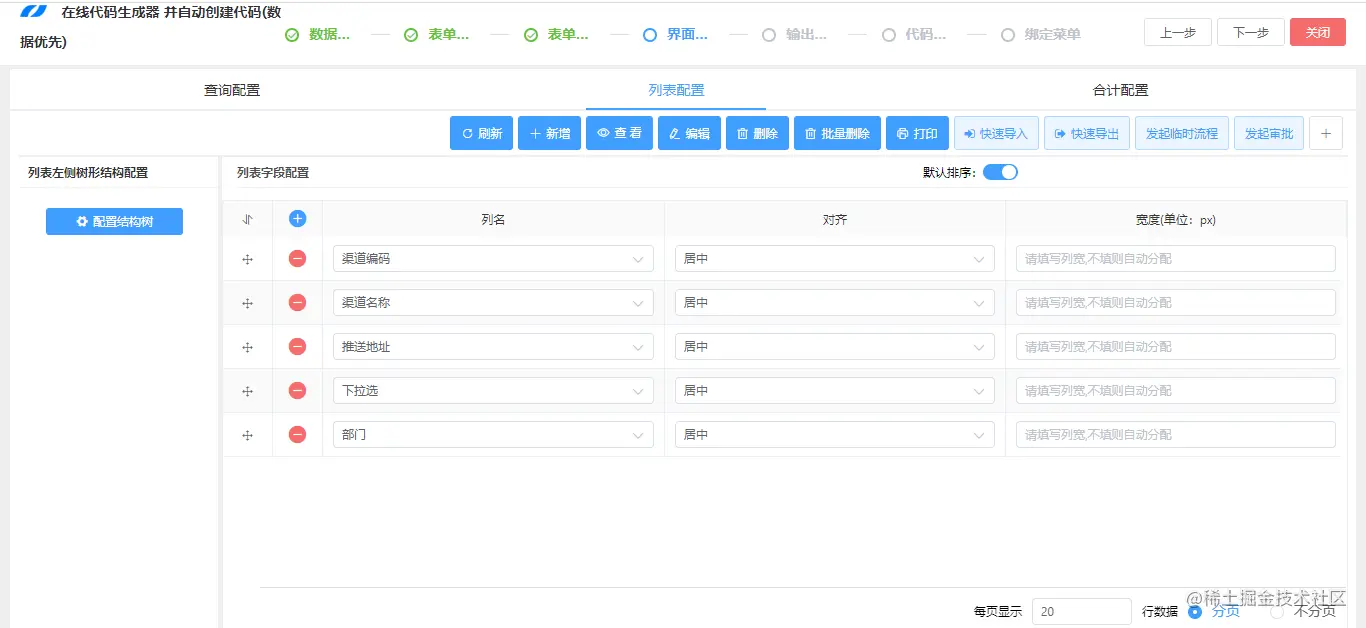The height and width of the screenshot is (628, 1366).
Task: Remove the 渠道编码 row via red minus icon
Action: [x=297, y=258]
